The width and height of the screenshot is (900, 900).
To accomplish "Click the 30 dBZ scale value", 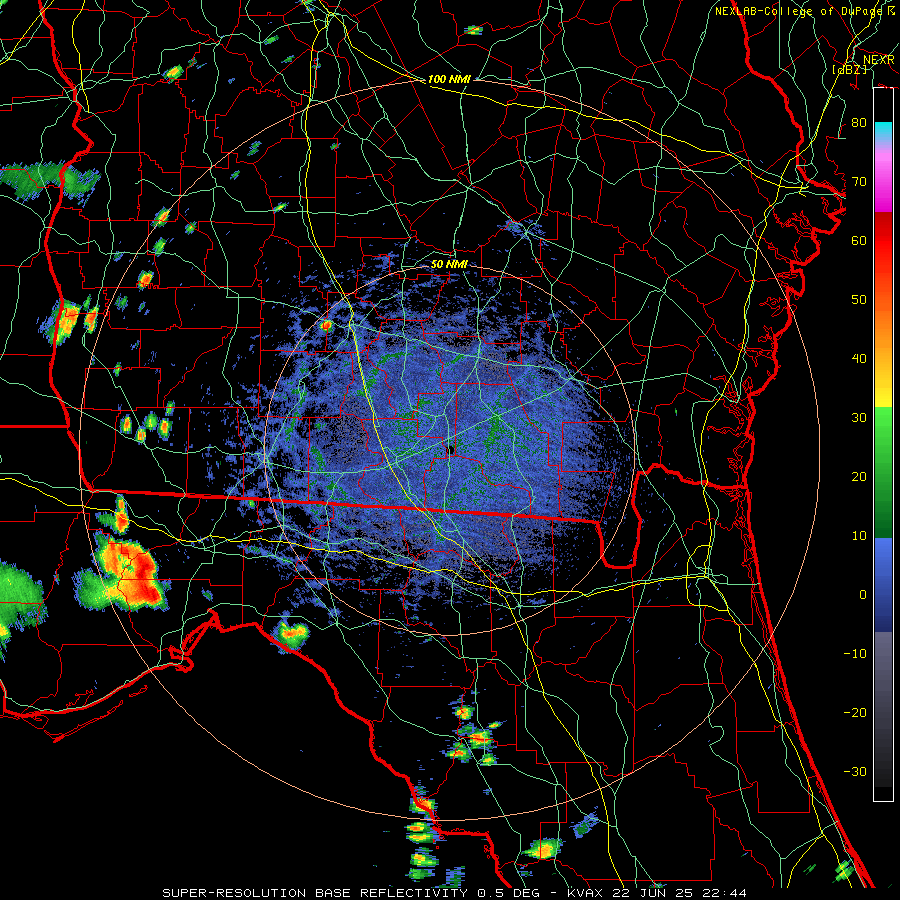I will click(859, 418).
